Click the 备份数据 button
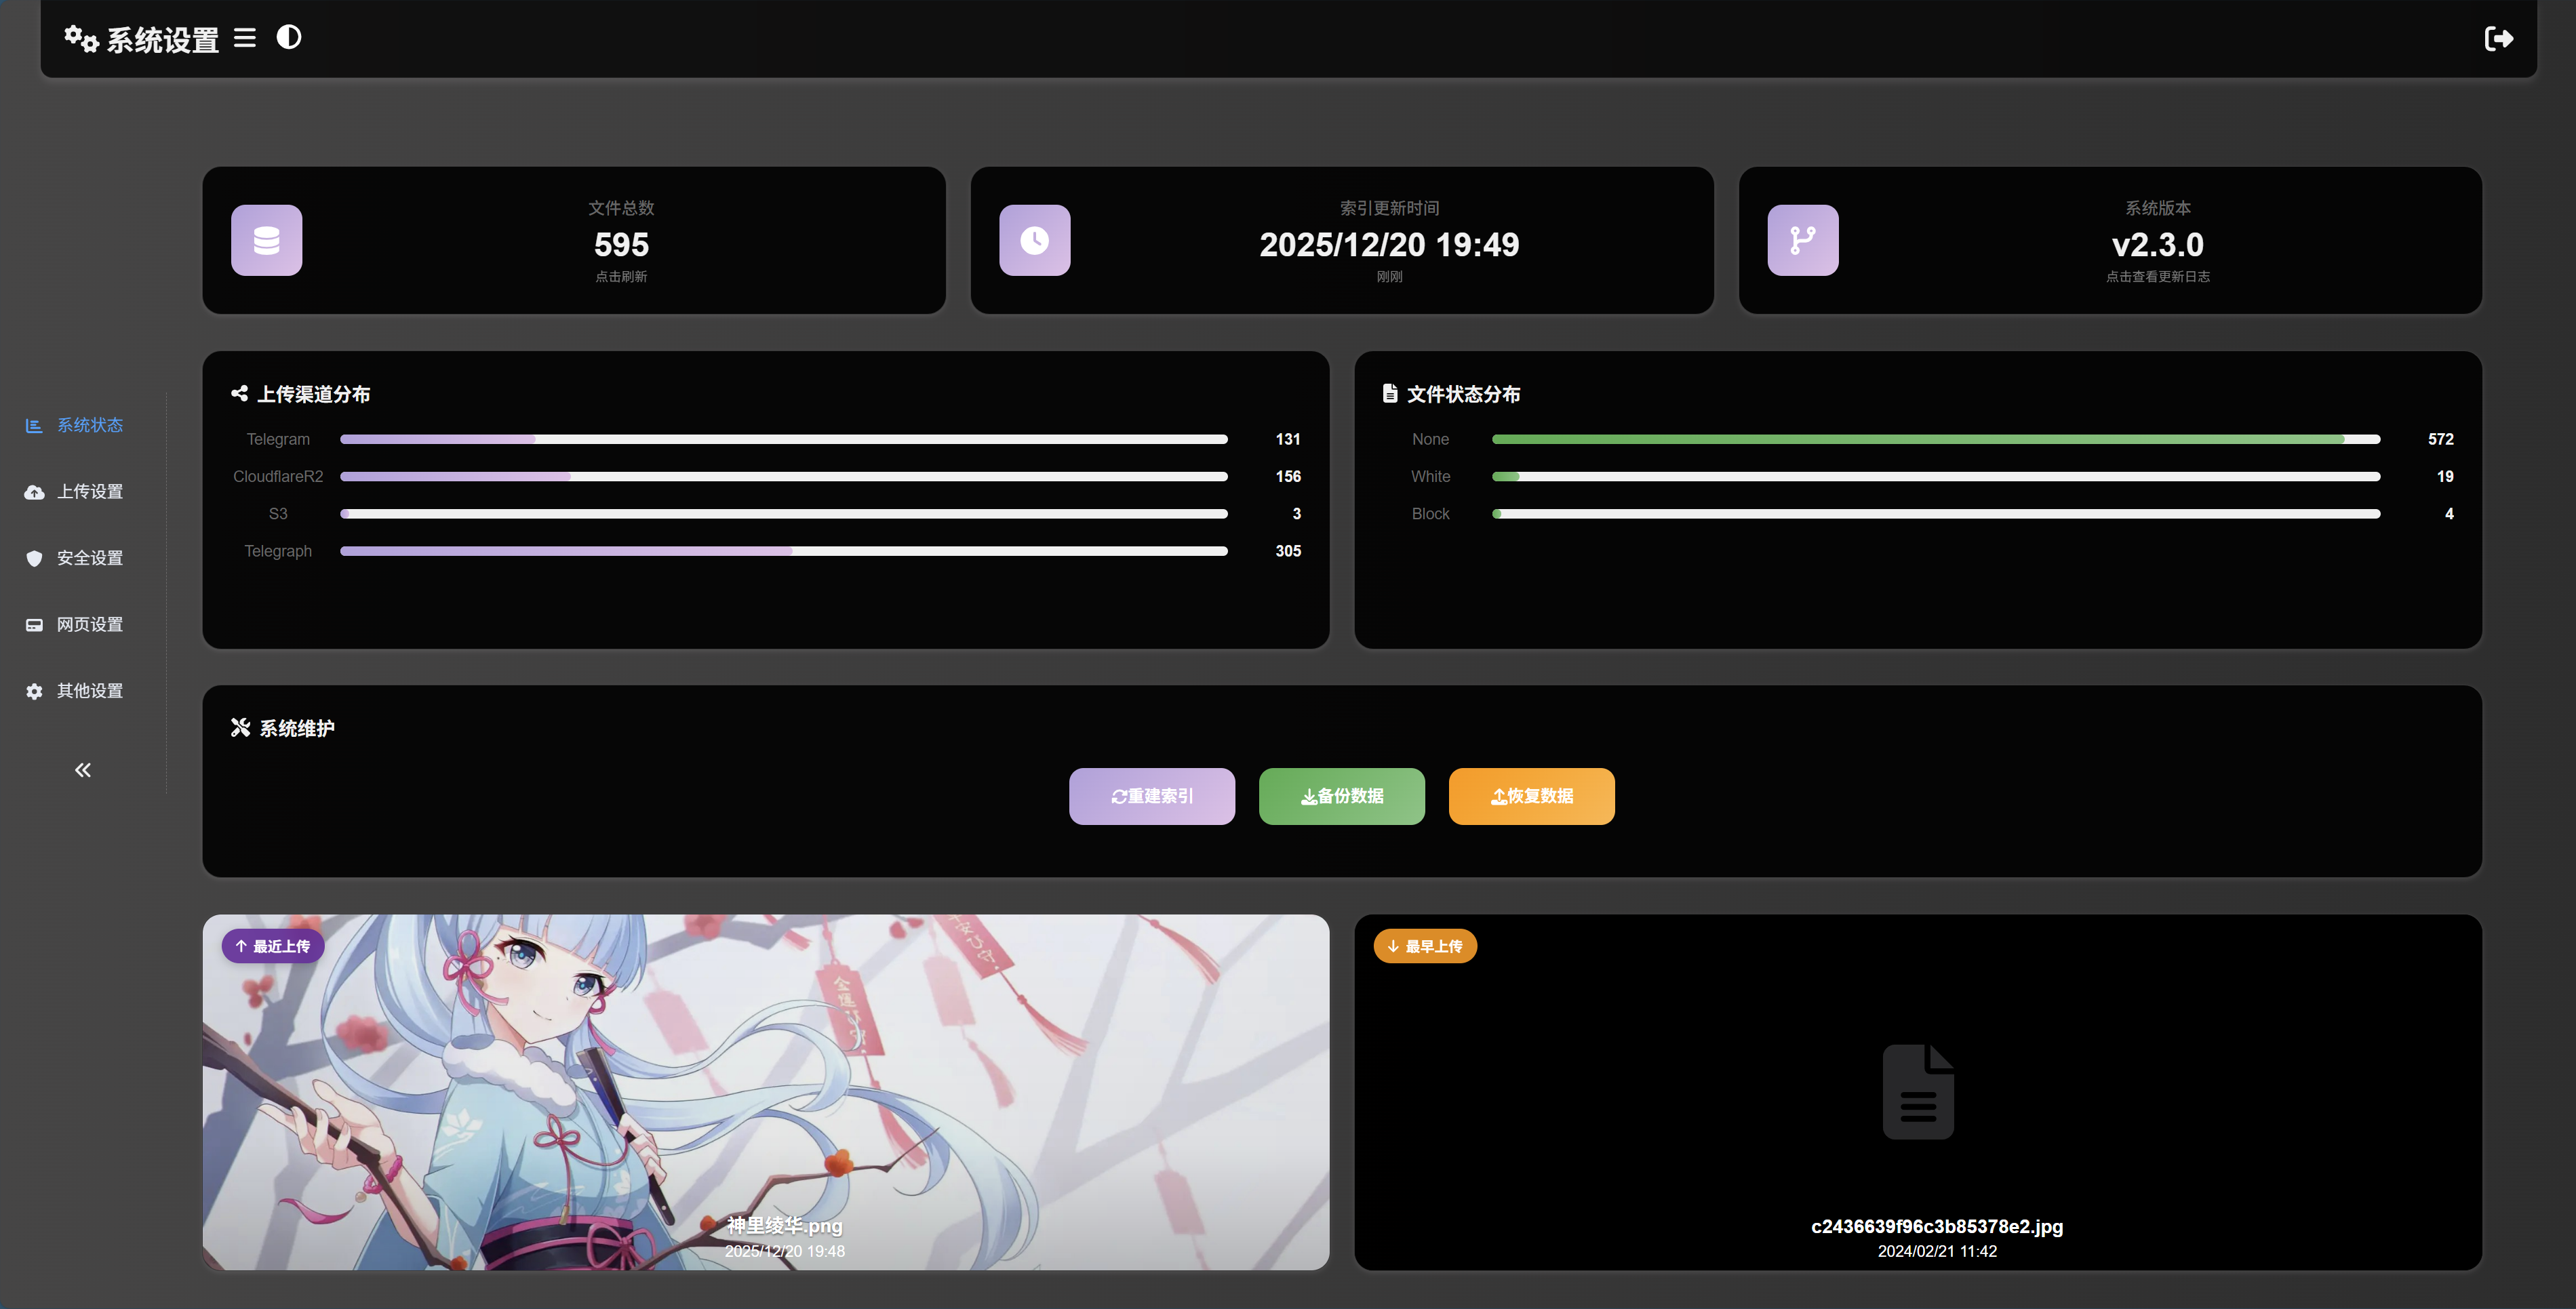Screen dimensions: 2576x1309 pos(1342,796)
